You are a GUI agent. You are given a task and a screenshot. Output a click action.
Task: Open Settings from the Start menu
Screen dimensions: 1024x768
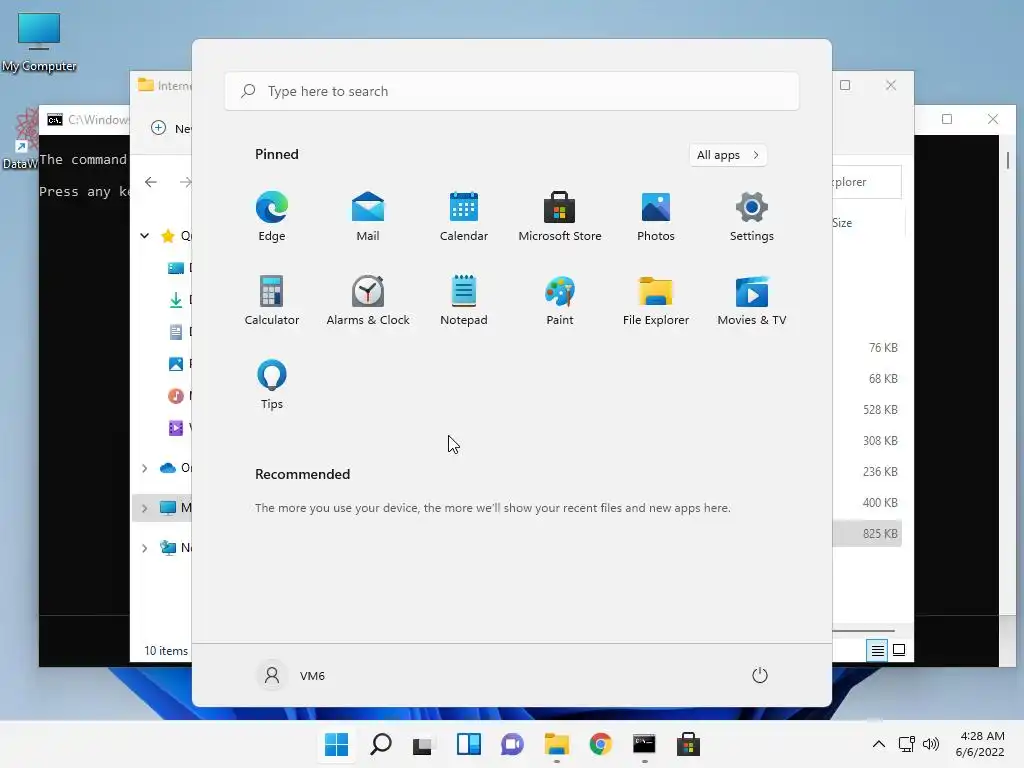click(752, 216)
